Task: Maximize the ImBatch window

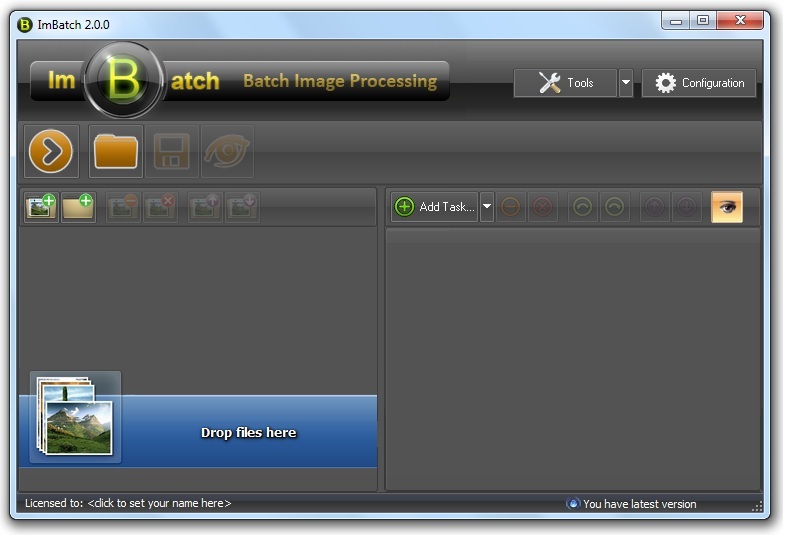Action: pos(703,21)
